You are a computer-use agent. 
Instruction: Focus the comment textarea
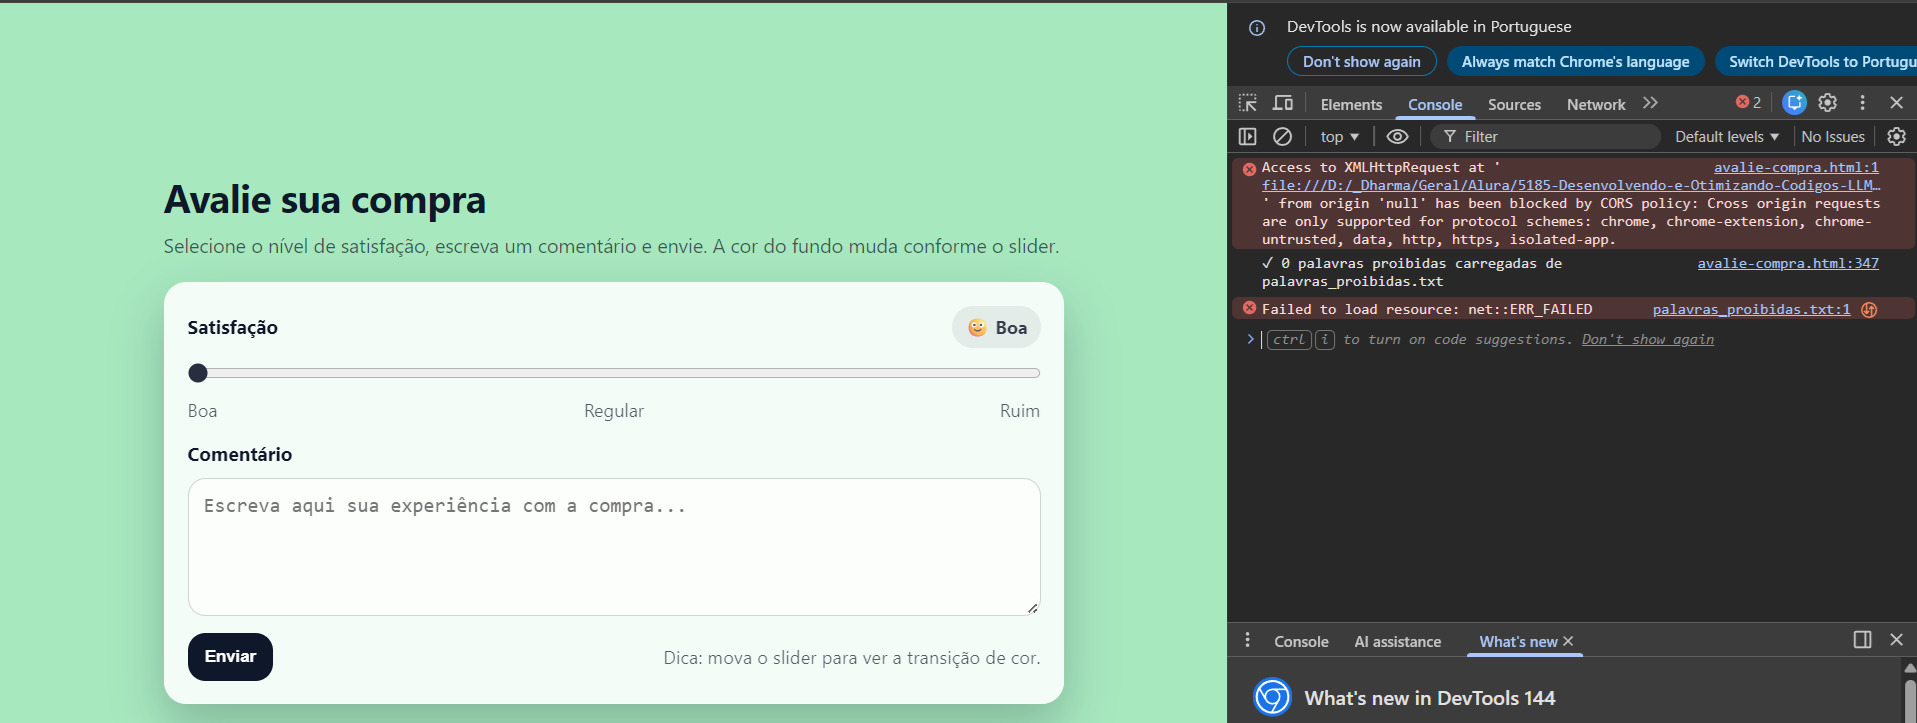click(614, 547)
